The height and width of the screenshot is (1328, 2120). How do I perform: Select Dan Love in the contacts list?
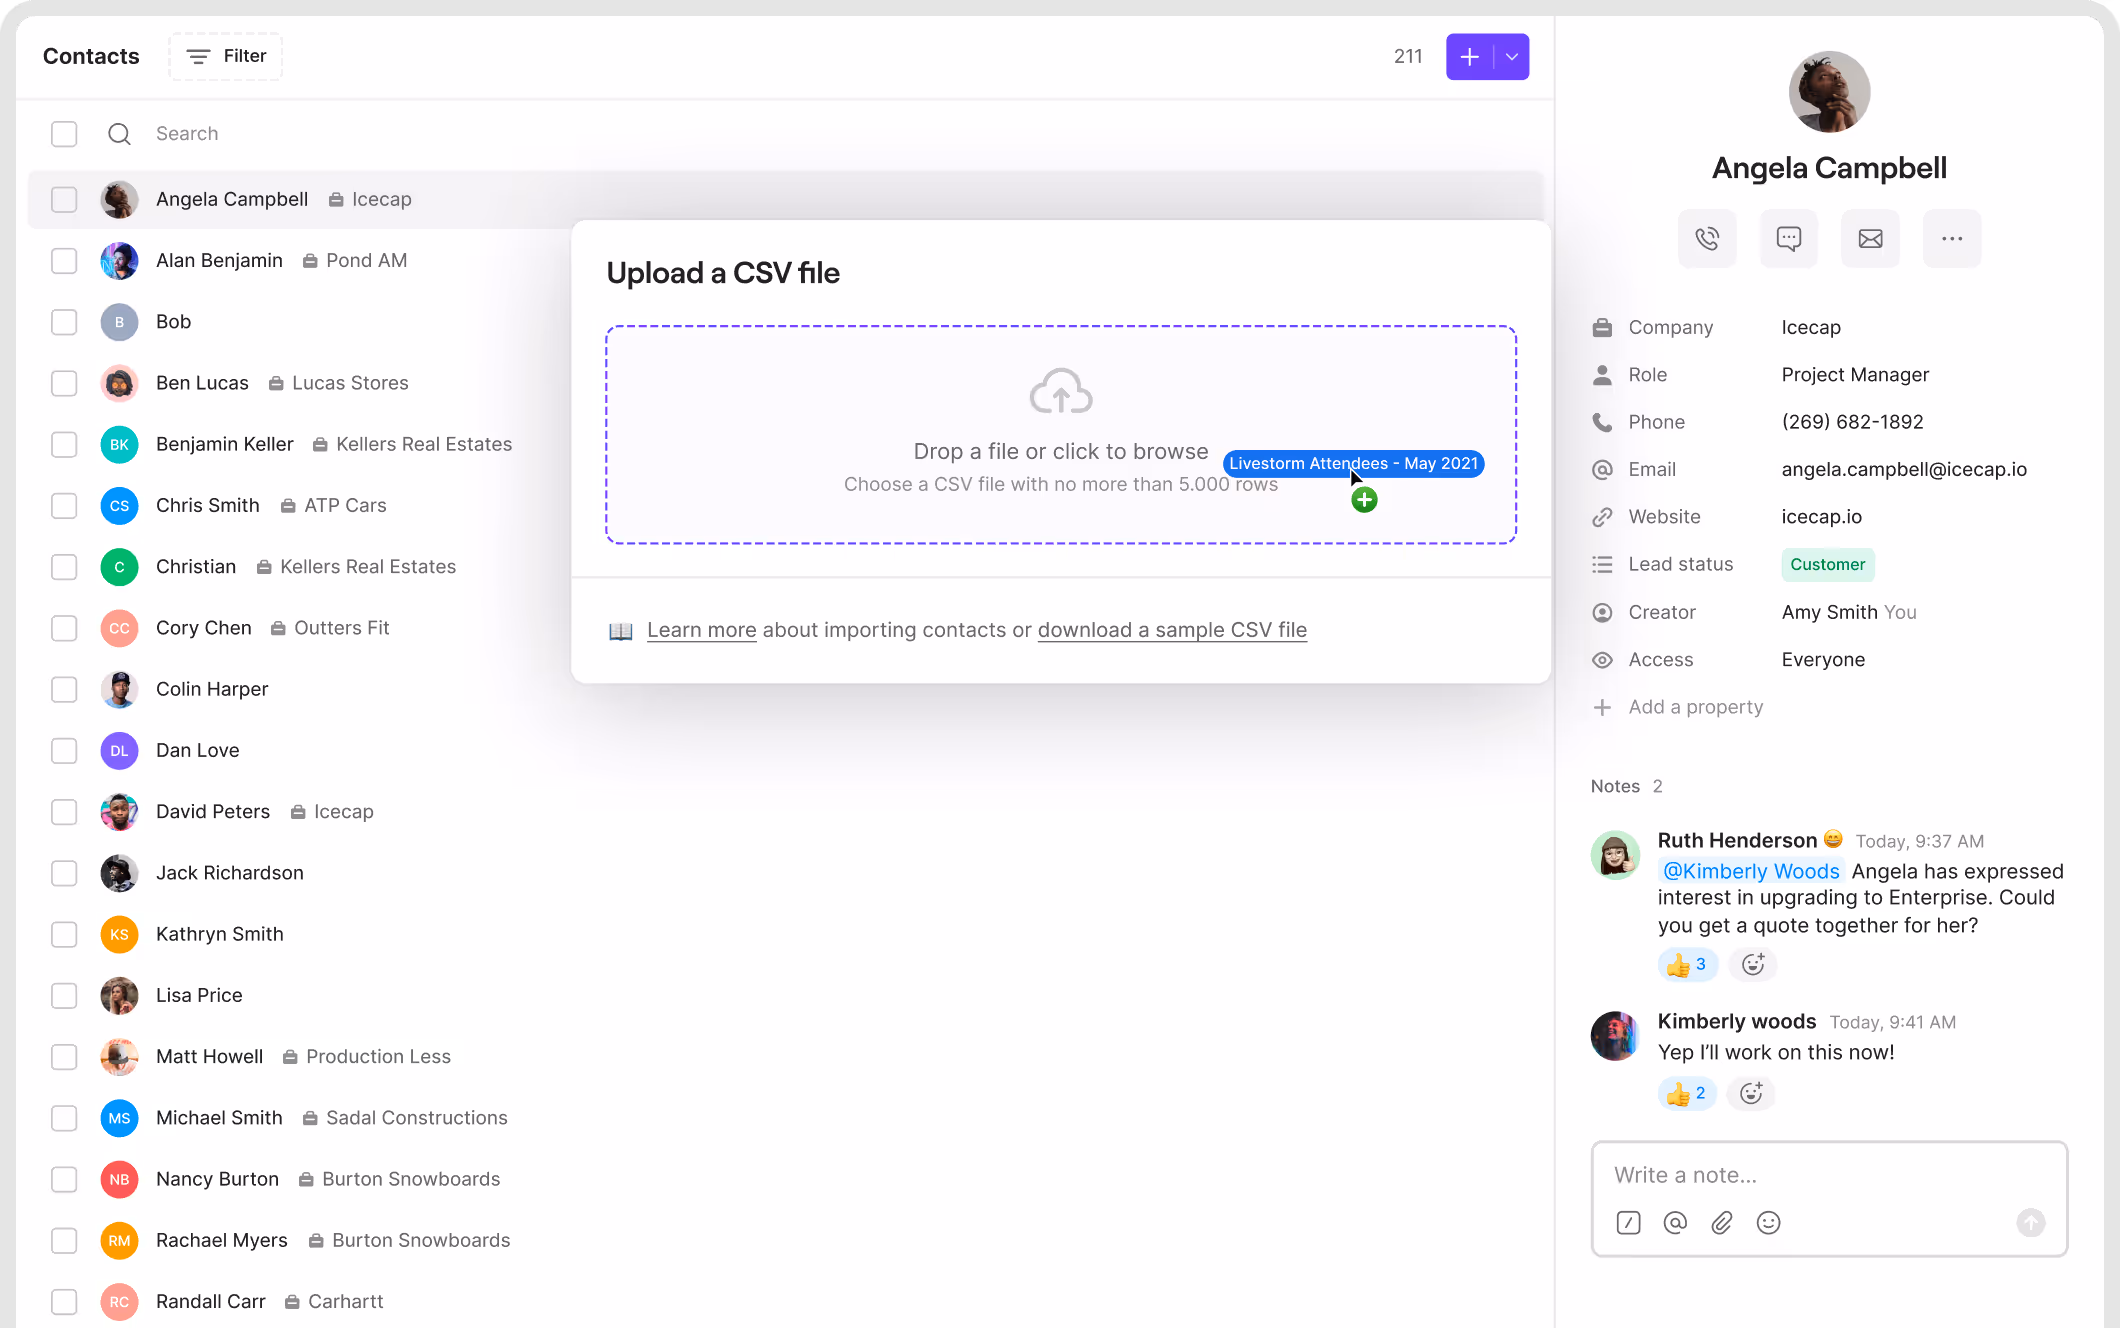[x=198, y=750]
